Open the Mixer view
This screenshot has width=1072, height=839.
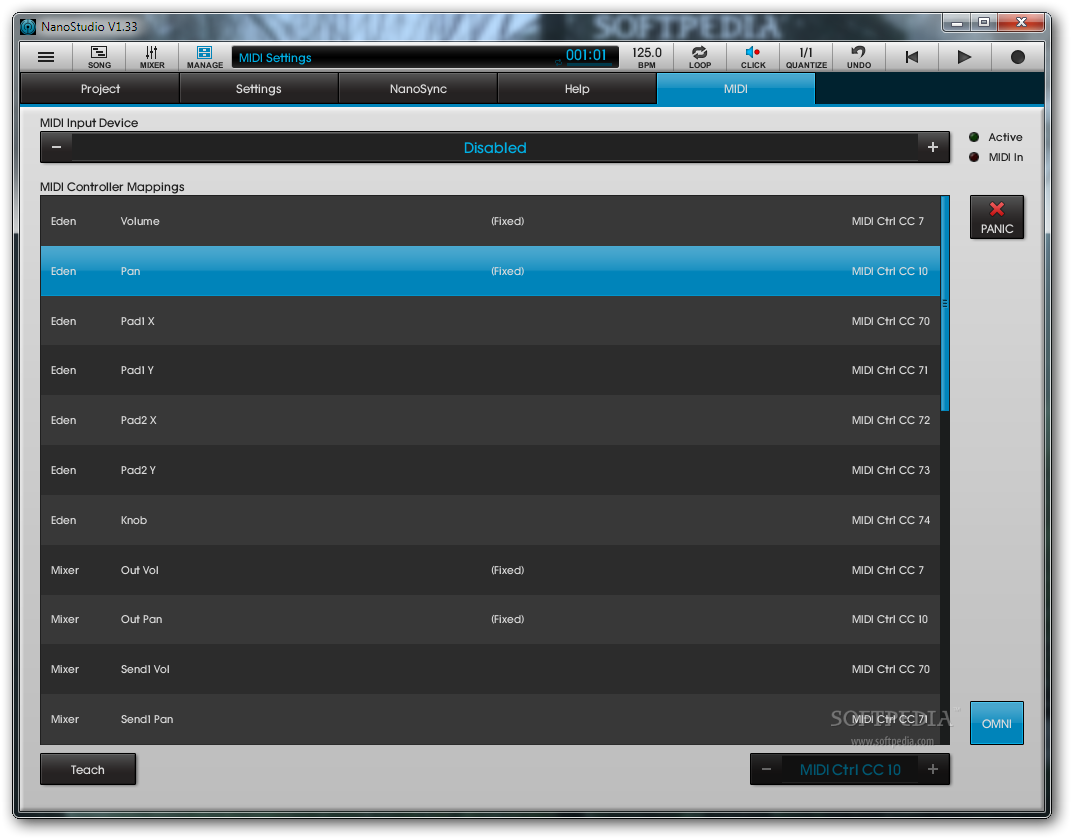152,57
